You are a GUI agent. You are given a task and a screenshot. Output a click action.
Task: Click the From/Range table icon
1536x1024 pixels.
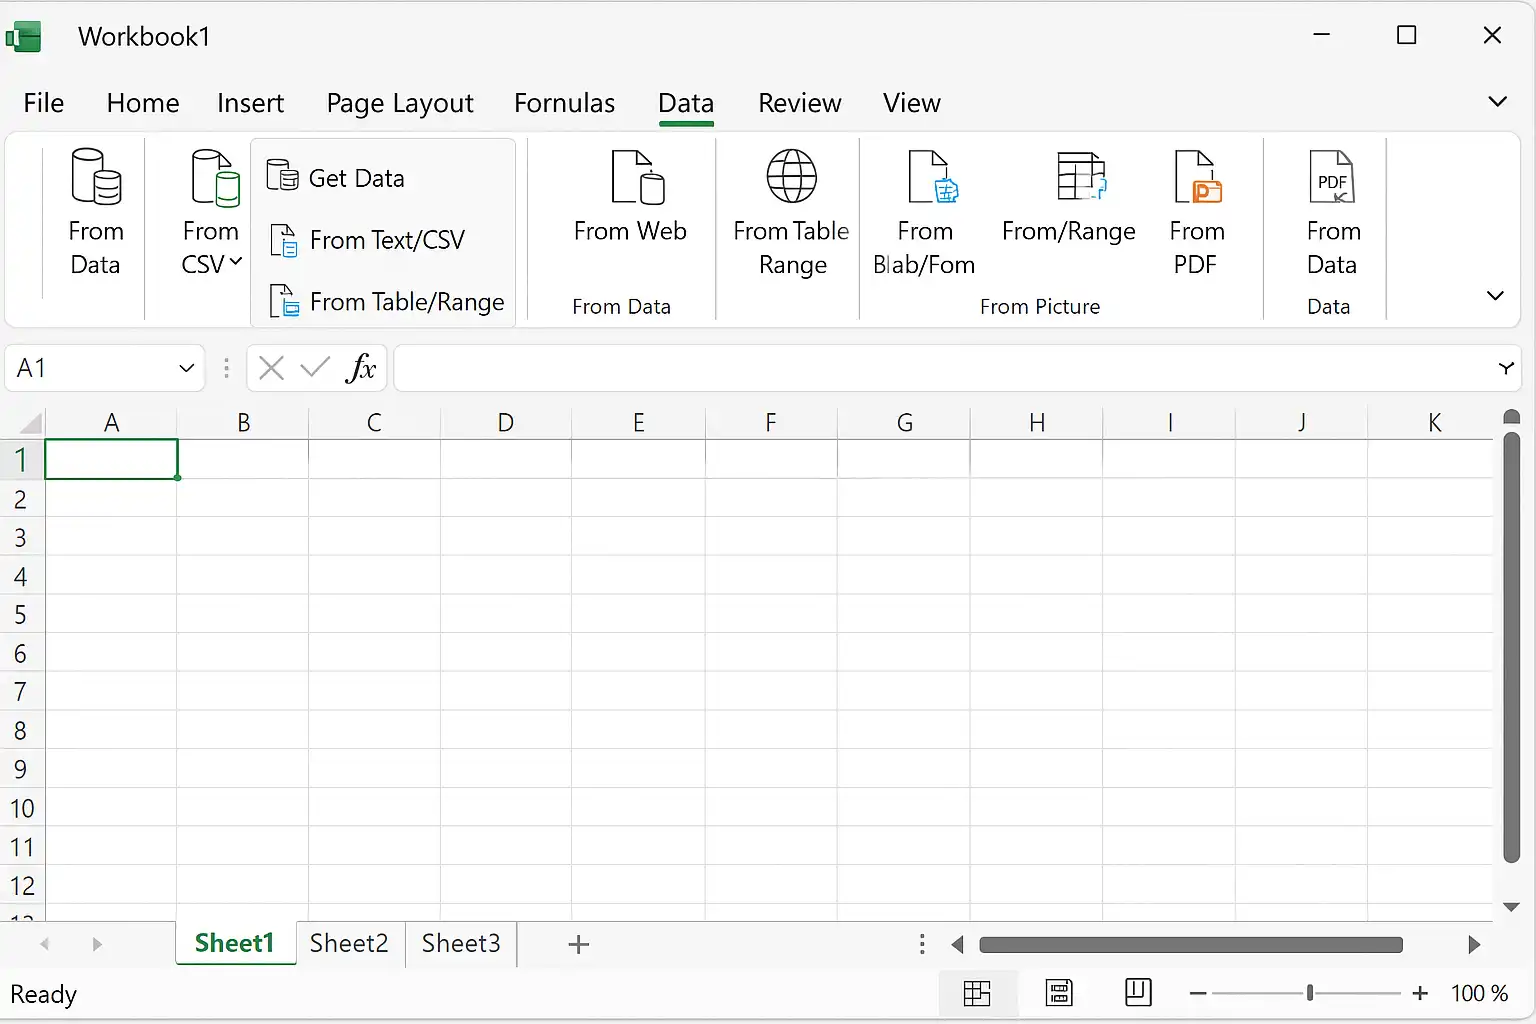1081,176
